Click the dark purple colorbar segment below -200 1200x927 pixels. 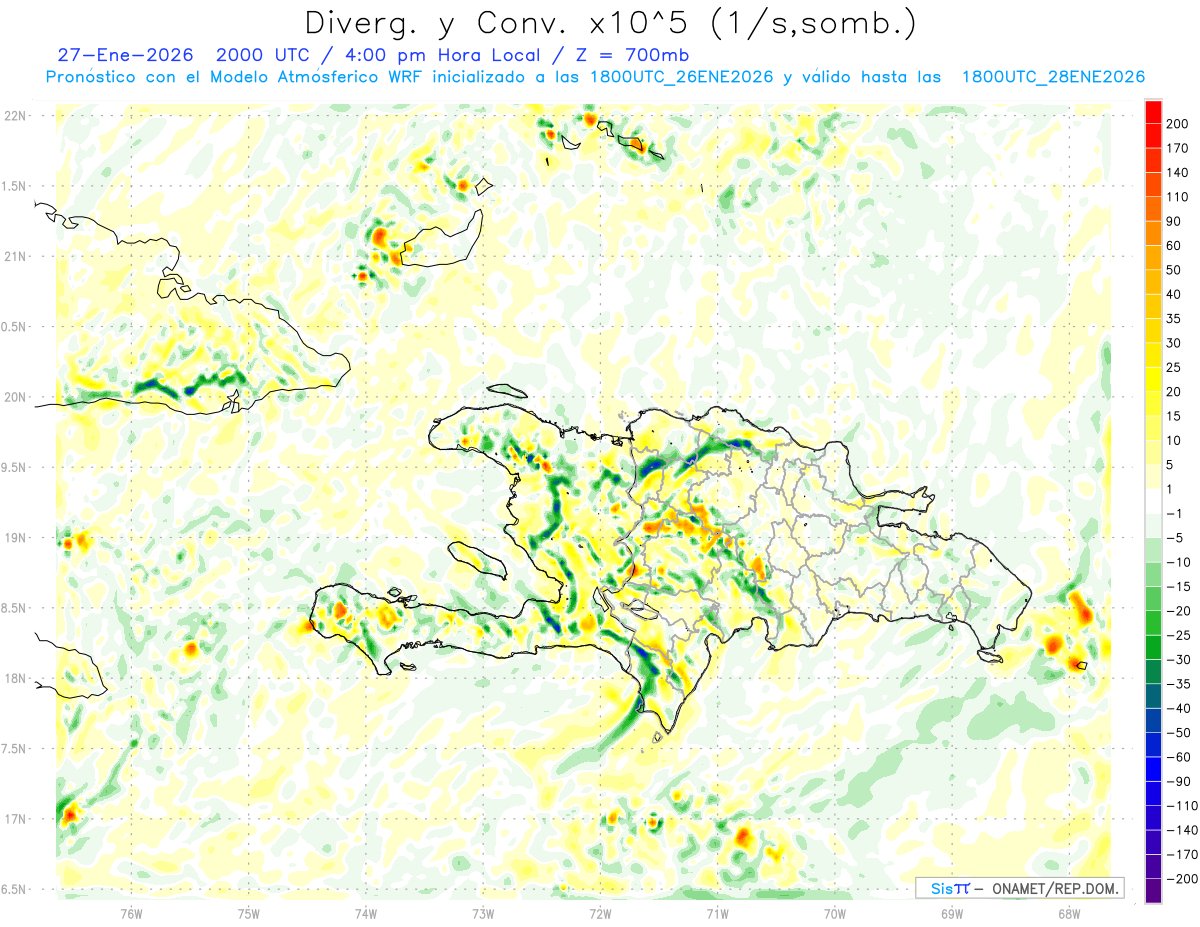tap(1153, 891)
